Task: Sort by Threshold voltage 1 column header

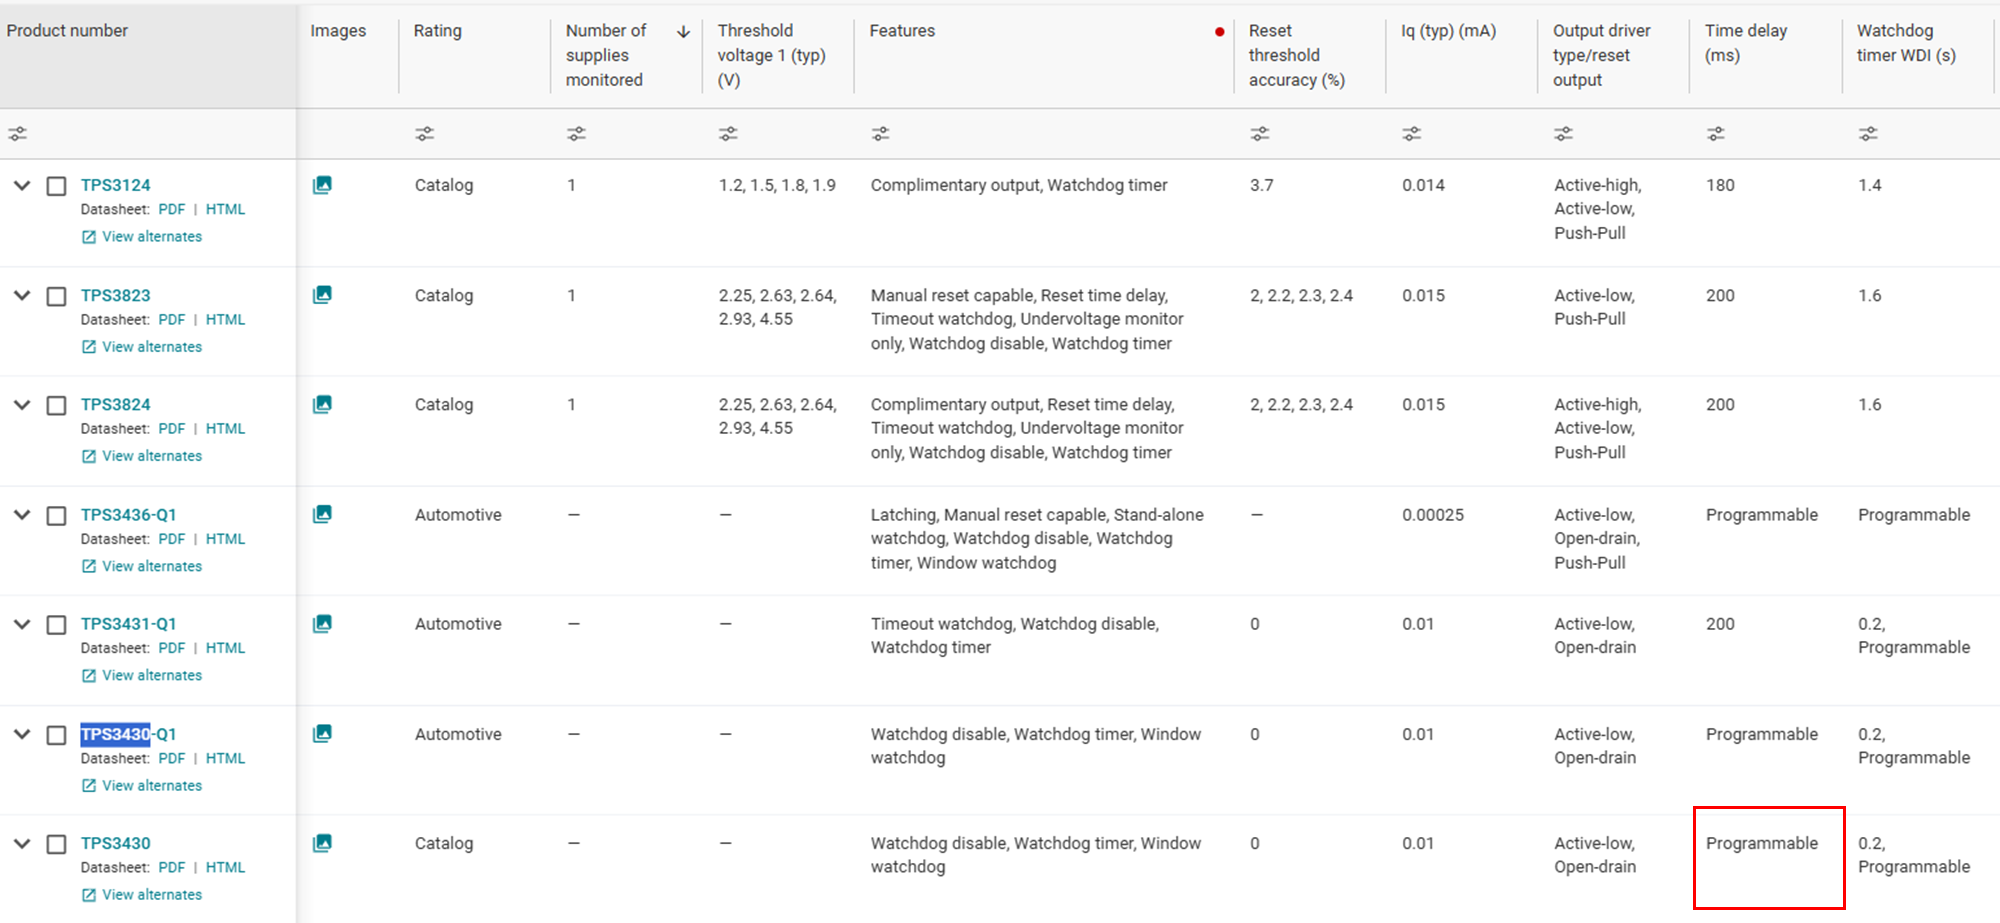Action: (771, 55)
